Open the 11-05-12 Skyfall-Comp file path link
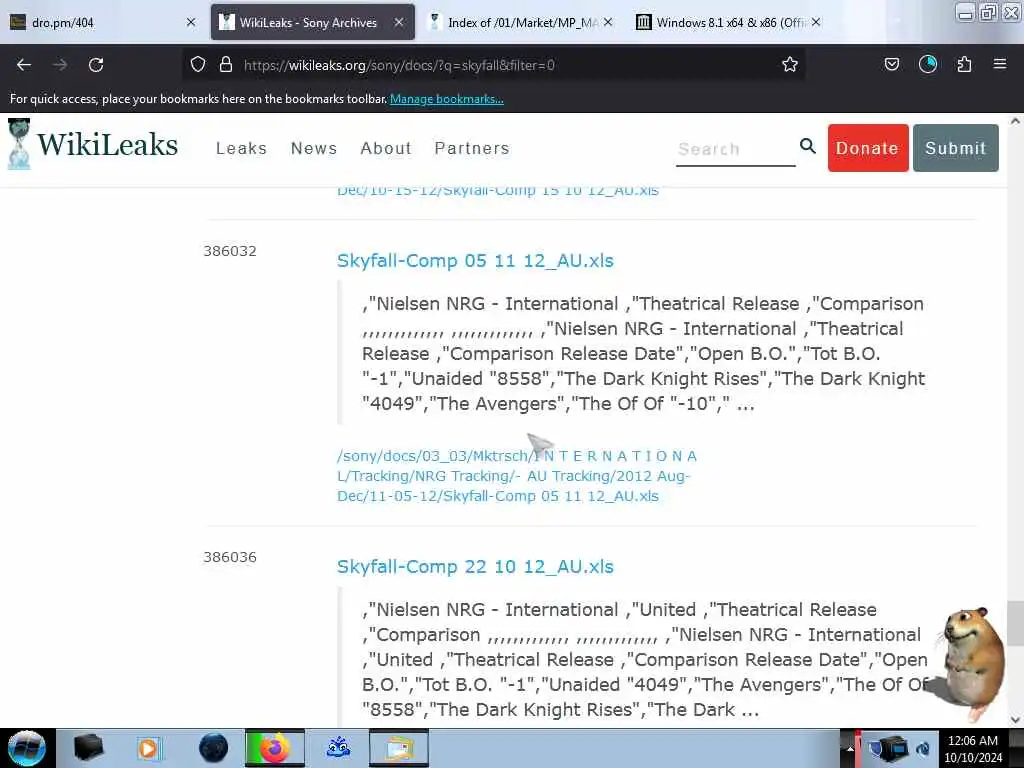Screen dimensions: 1024x768 517,475
